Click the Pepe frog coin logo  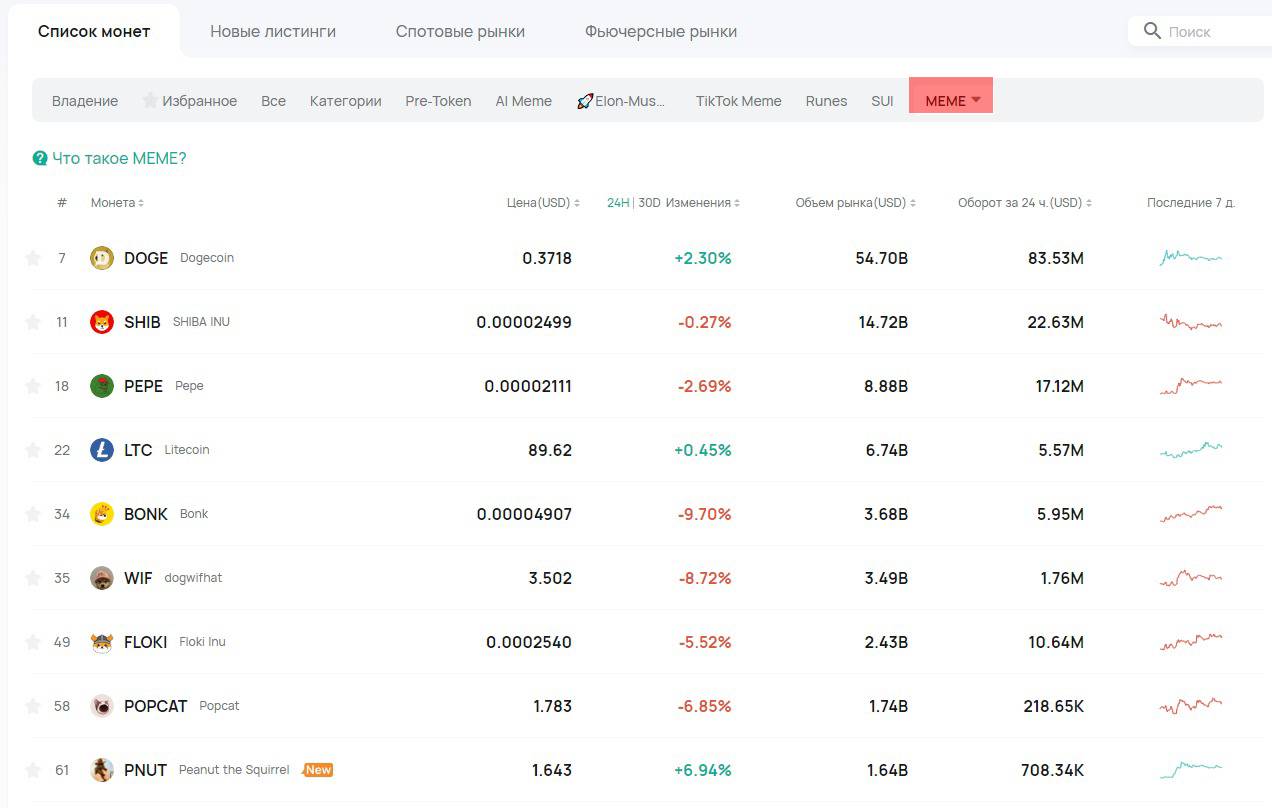pyautogui.click(x=102, y=386)
